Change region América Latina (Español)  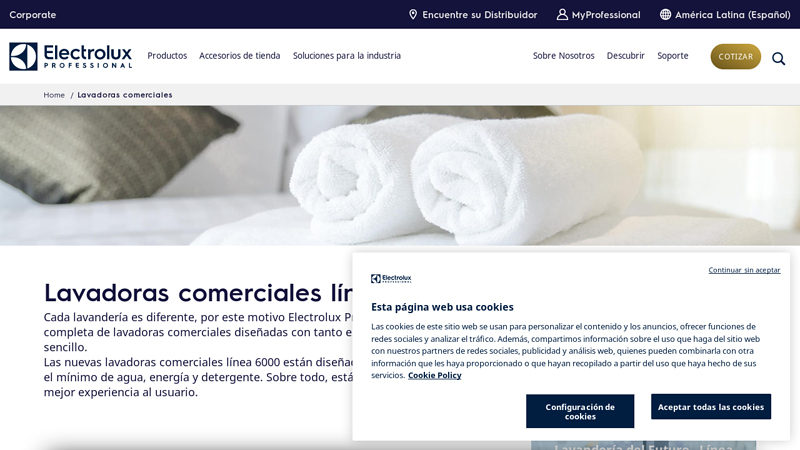[733, 15]
